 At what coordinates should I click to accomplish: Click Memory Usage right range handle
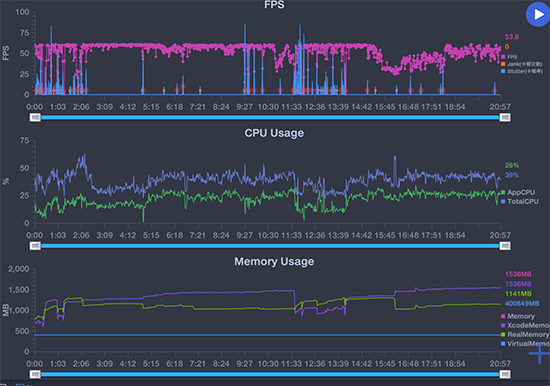[505, 374]
